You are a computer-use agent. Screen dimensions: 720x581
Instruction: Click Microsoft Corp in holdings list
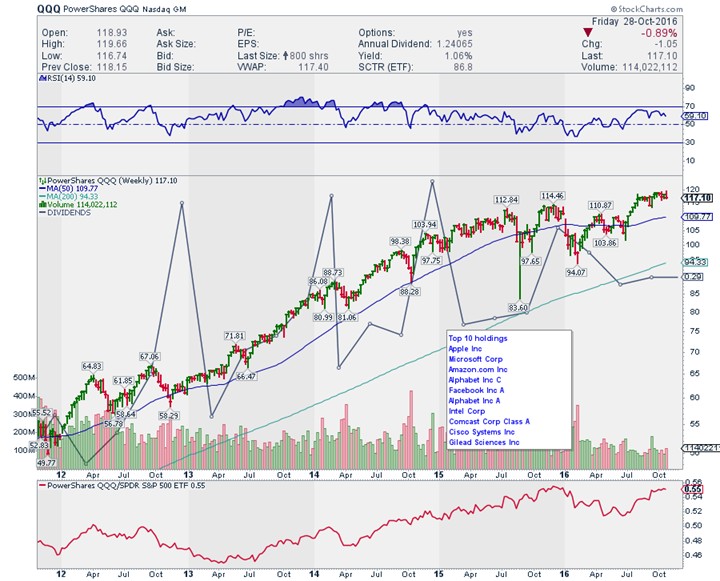click(x=476, y=359)
